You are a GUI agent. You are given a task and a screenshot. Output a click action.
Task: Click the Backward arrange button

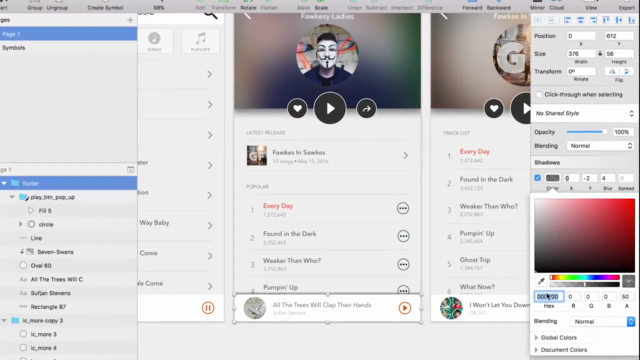click(x=498, y=6)
